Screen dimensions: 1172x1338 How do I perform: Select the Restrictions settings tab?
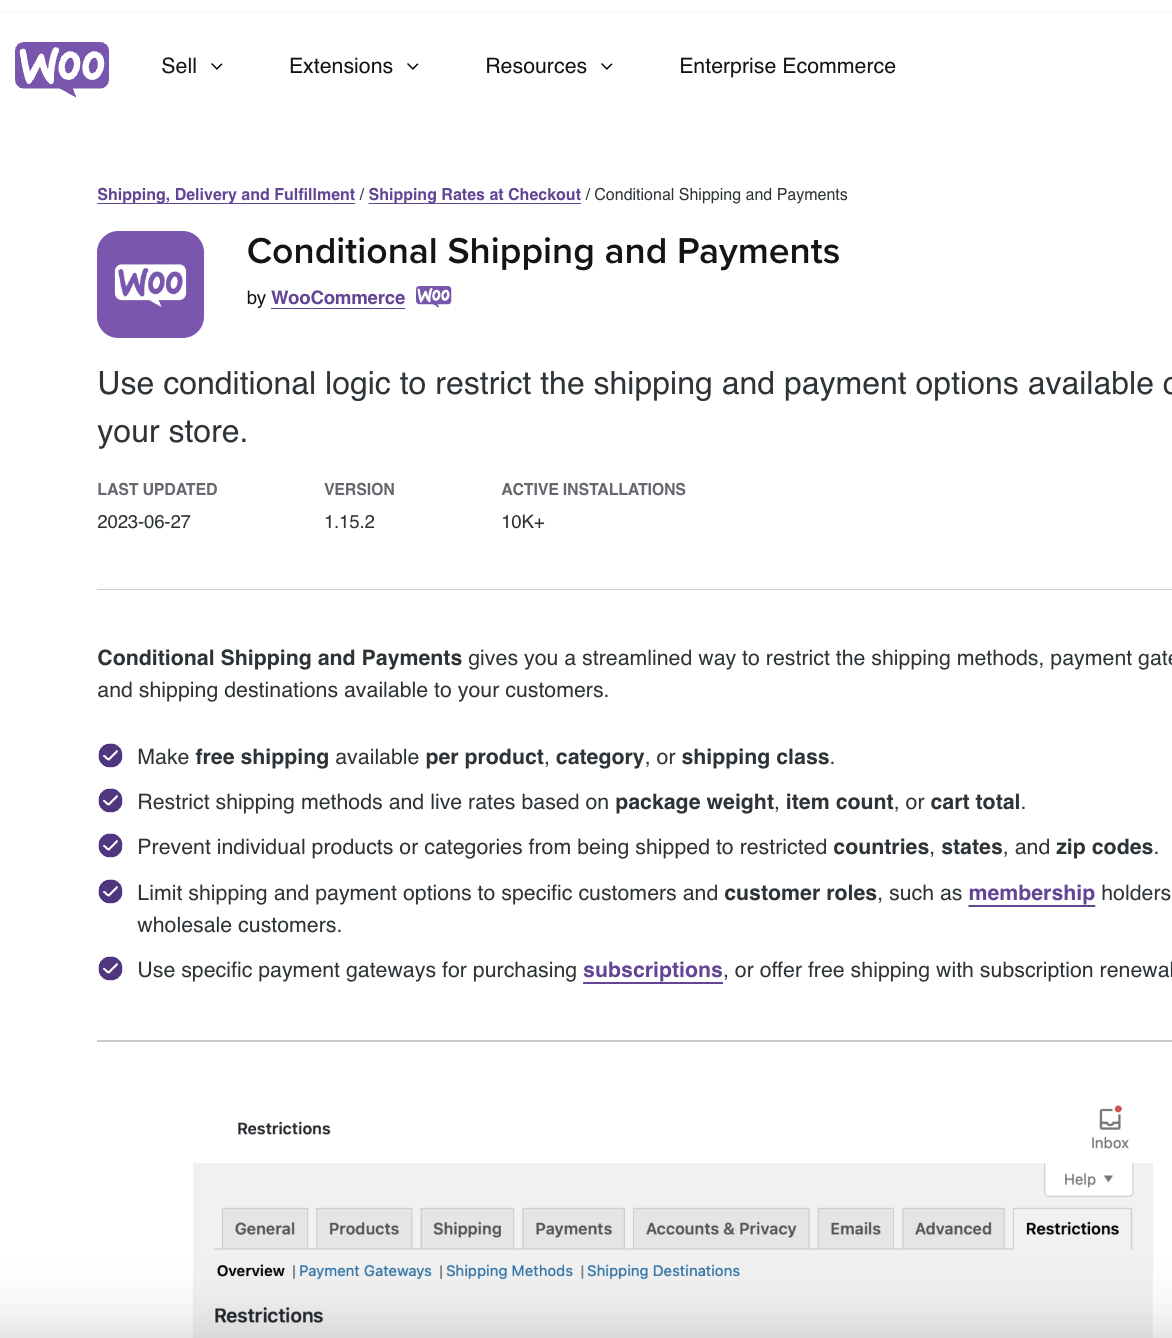(x=1071, y=1228)
